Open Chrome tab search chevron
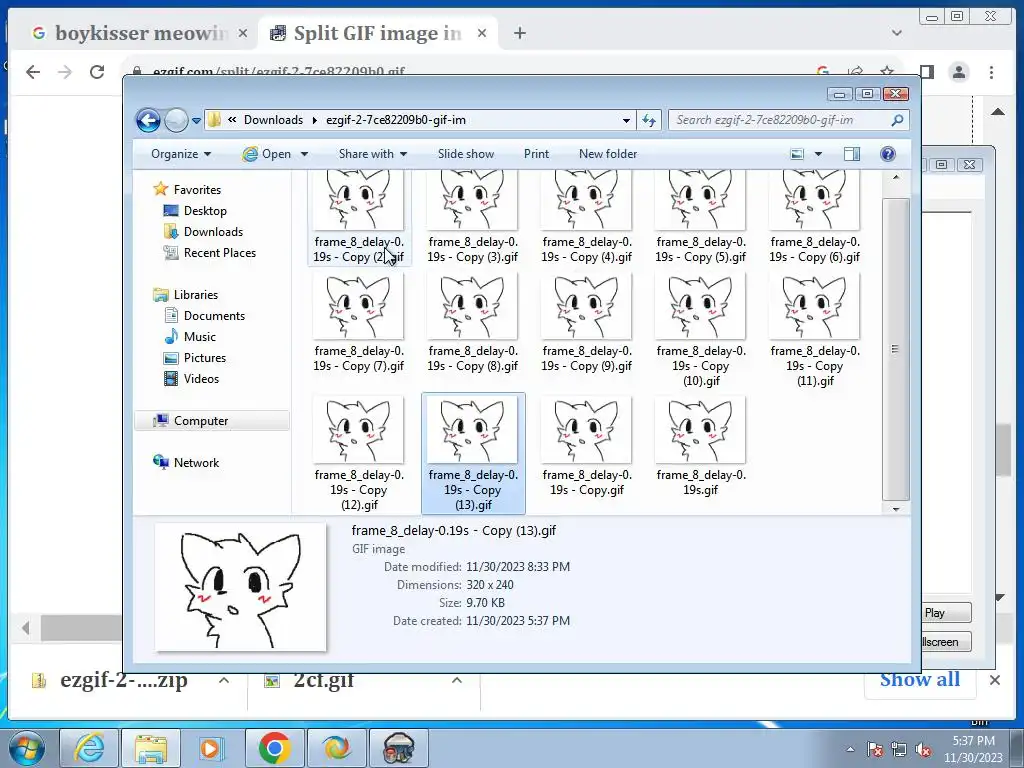This screenshot has height=768, width=1024. coord(897,33)
